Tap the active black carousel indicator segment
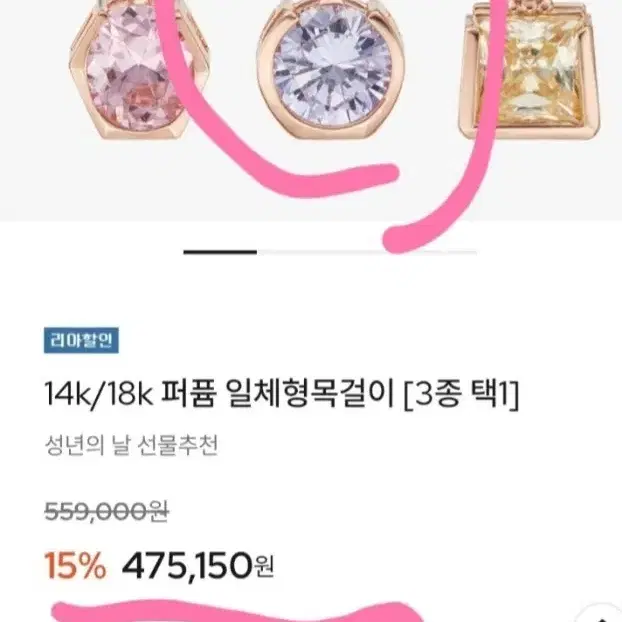 coord(220,252)
